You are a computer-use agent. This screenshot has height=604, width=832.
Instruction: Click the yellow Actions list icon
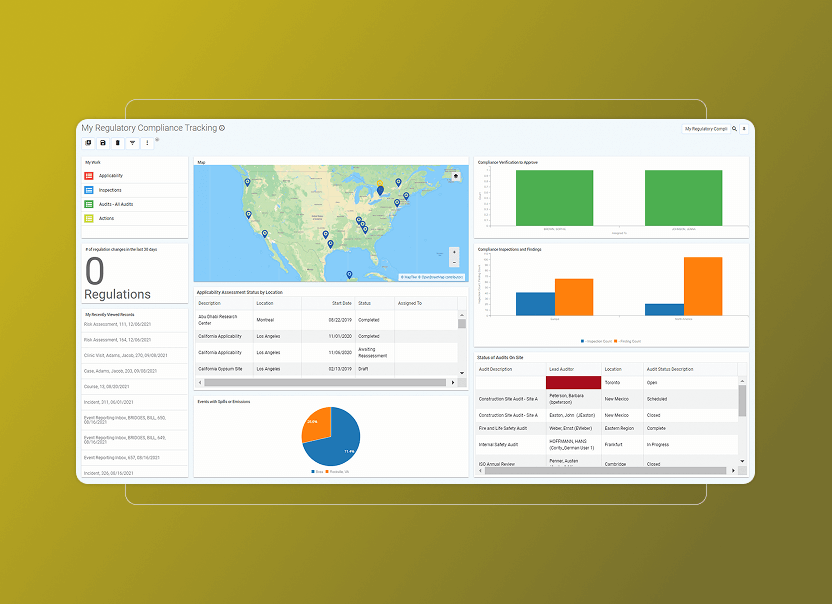[89, 217]
